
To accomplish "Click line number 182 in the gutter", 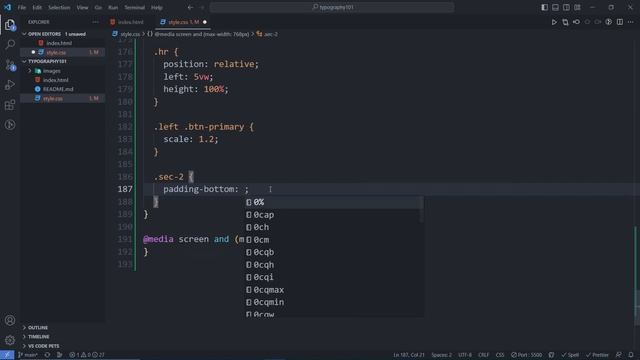I will point(125,127).
